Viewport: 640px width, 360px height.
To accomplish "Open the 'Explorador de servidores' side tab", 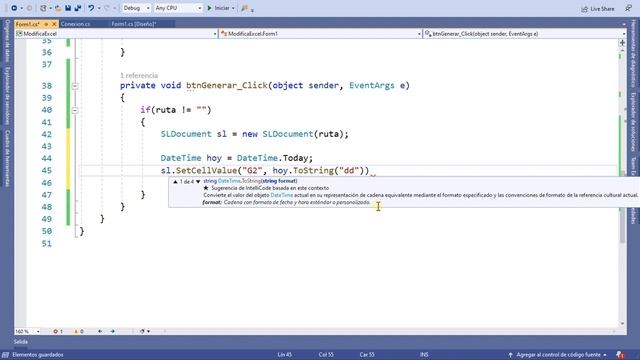I will point(7,96).
